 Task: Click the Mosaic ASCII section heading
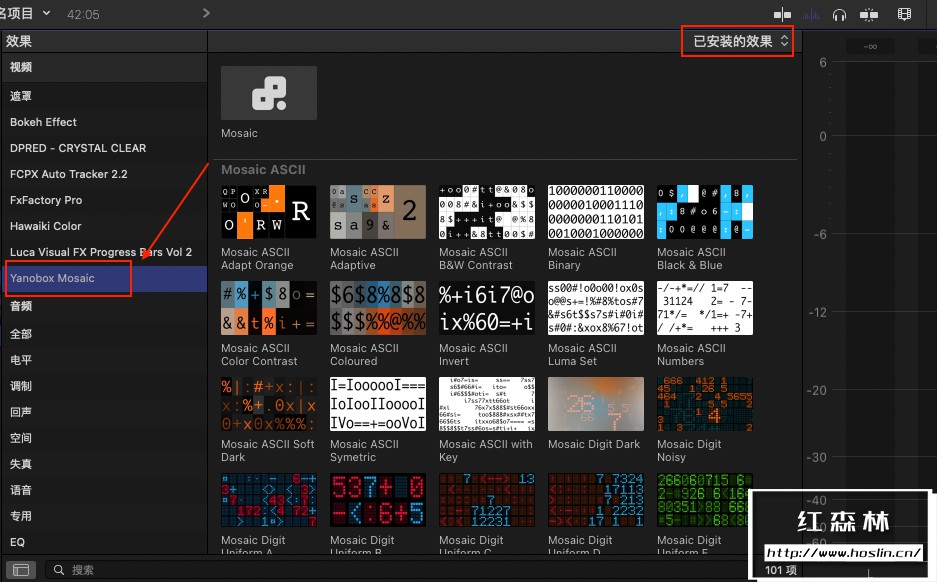(263, 170)
